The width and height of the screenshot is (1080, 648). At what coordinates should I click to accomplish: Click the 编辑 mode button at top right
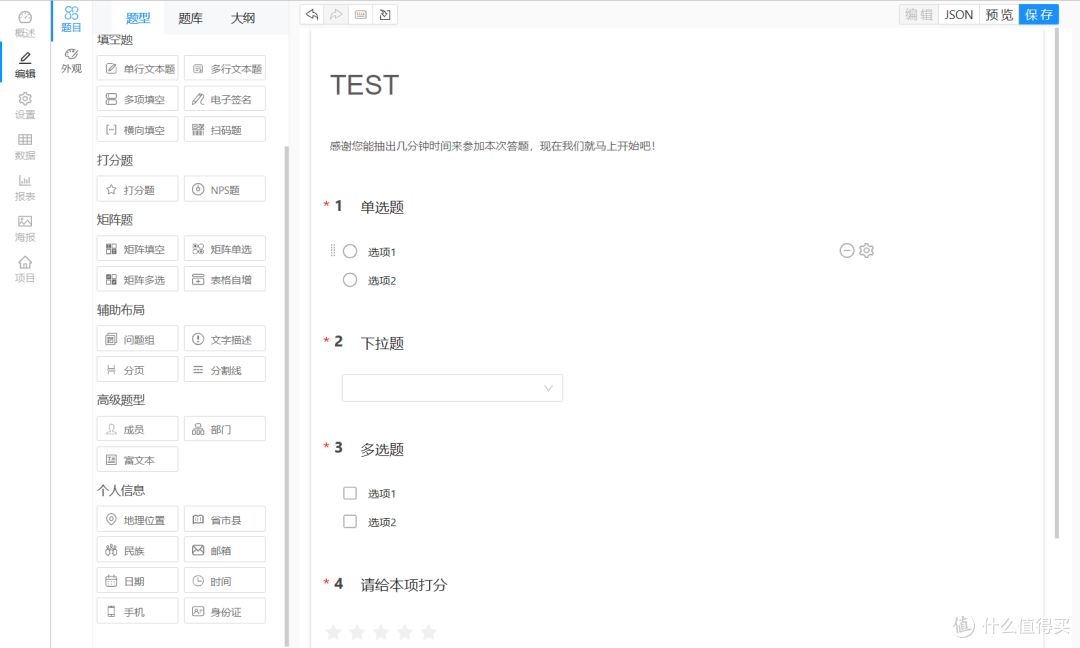pyautogui.click(x=919, y=14)
